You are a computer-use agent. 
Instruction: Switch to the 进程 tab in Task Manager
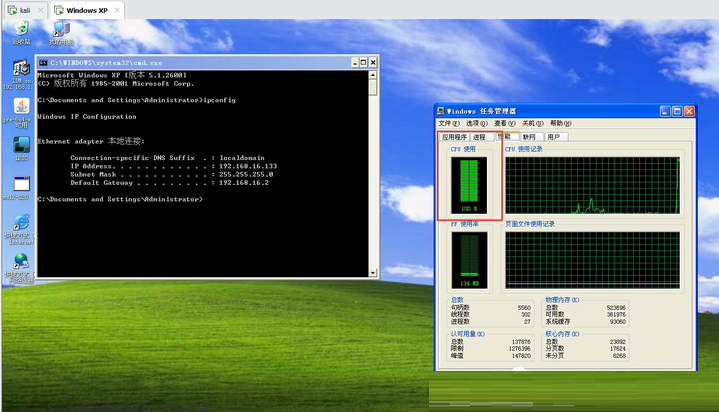(x=480, y=137)
